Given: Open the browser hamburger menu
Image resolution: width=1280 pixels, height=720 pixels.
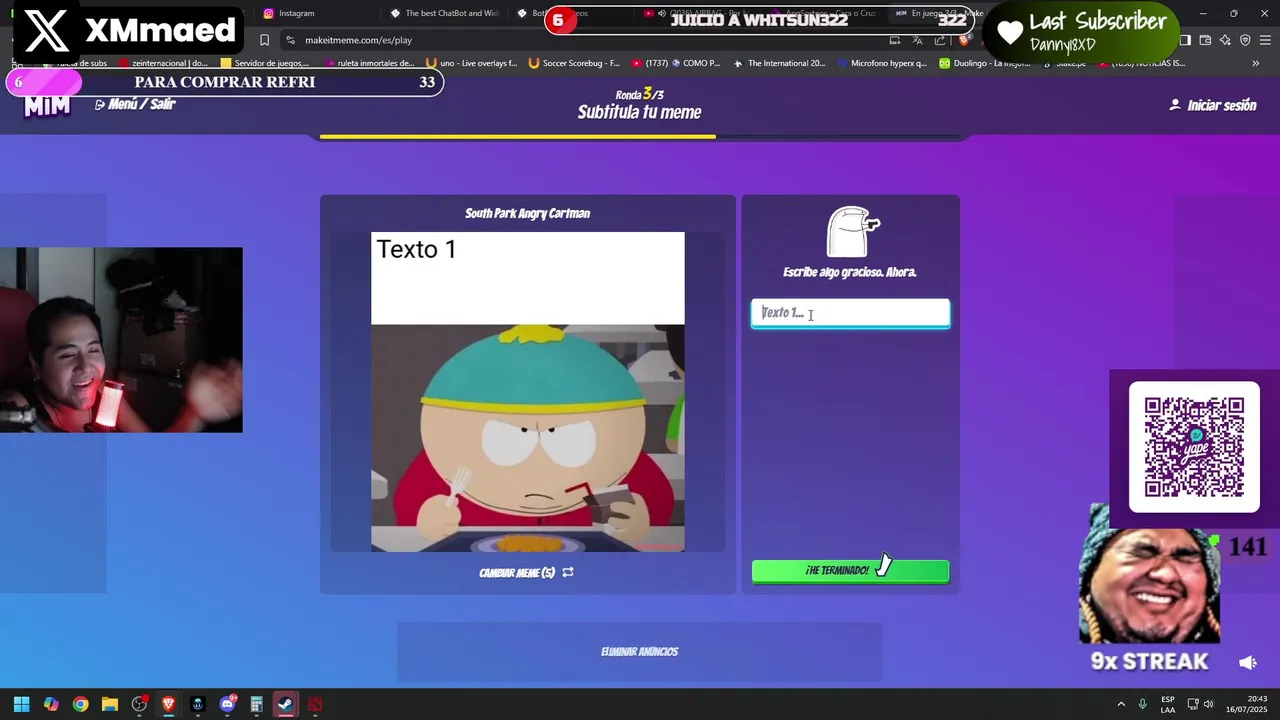Looking at the screenshot, I should (1265, 40).
